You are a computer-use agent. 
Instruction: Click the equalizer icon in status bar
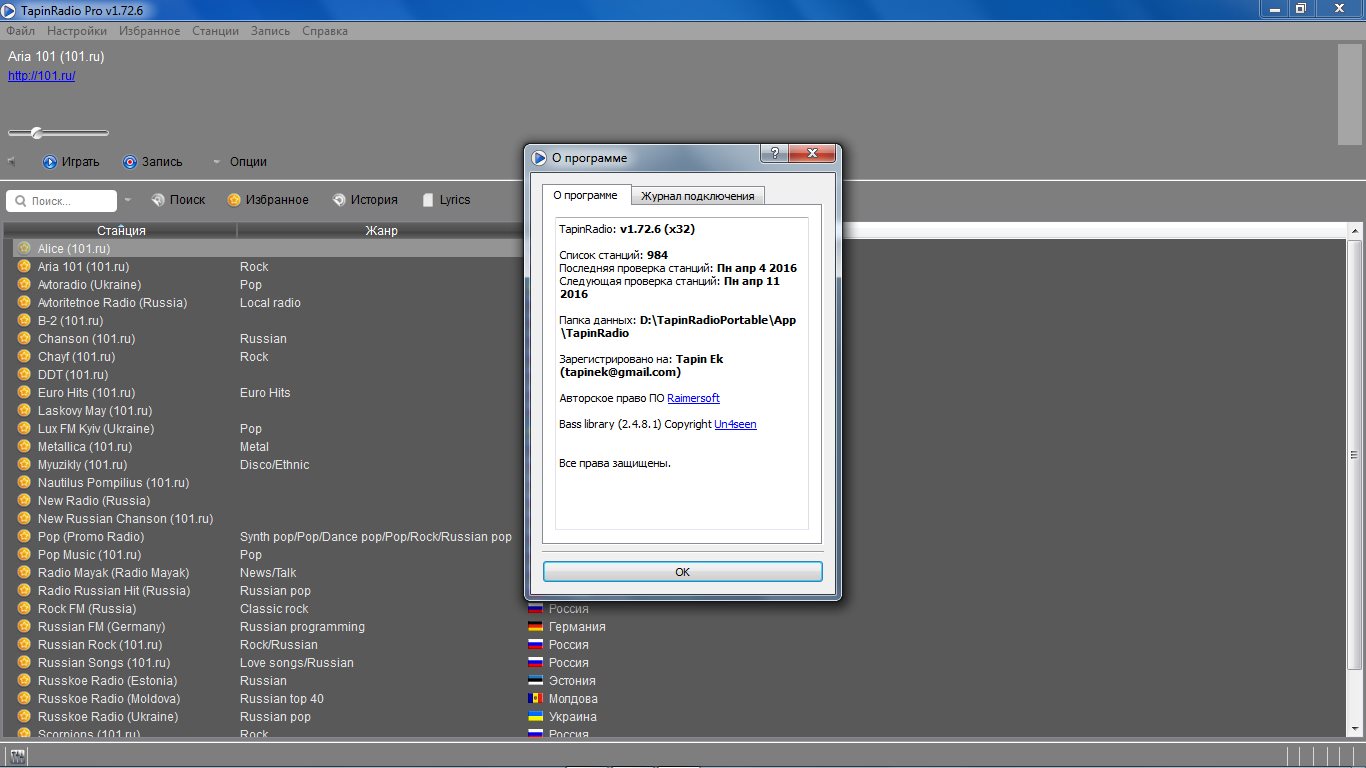17,756
